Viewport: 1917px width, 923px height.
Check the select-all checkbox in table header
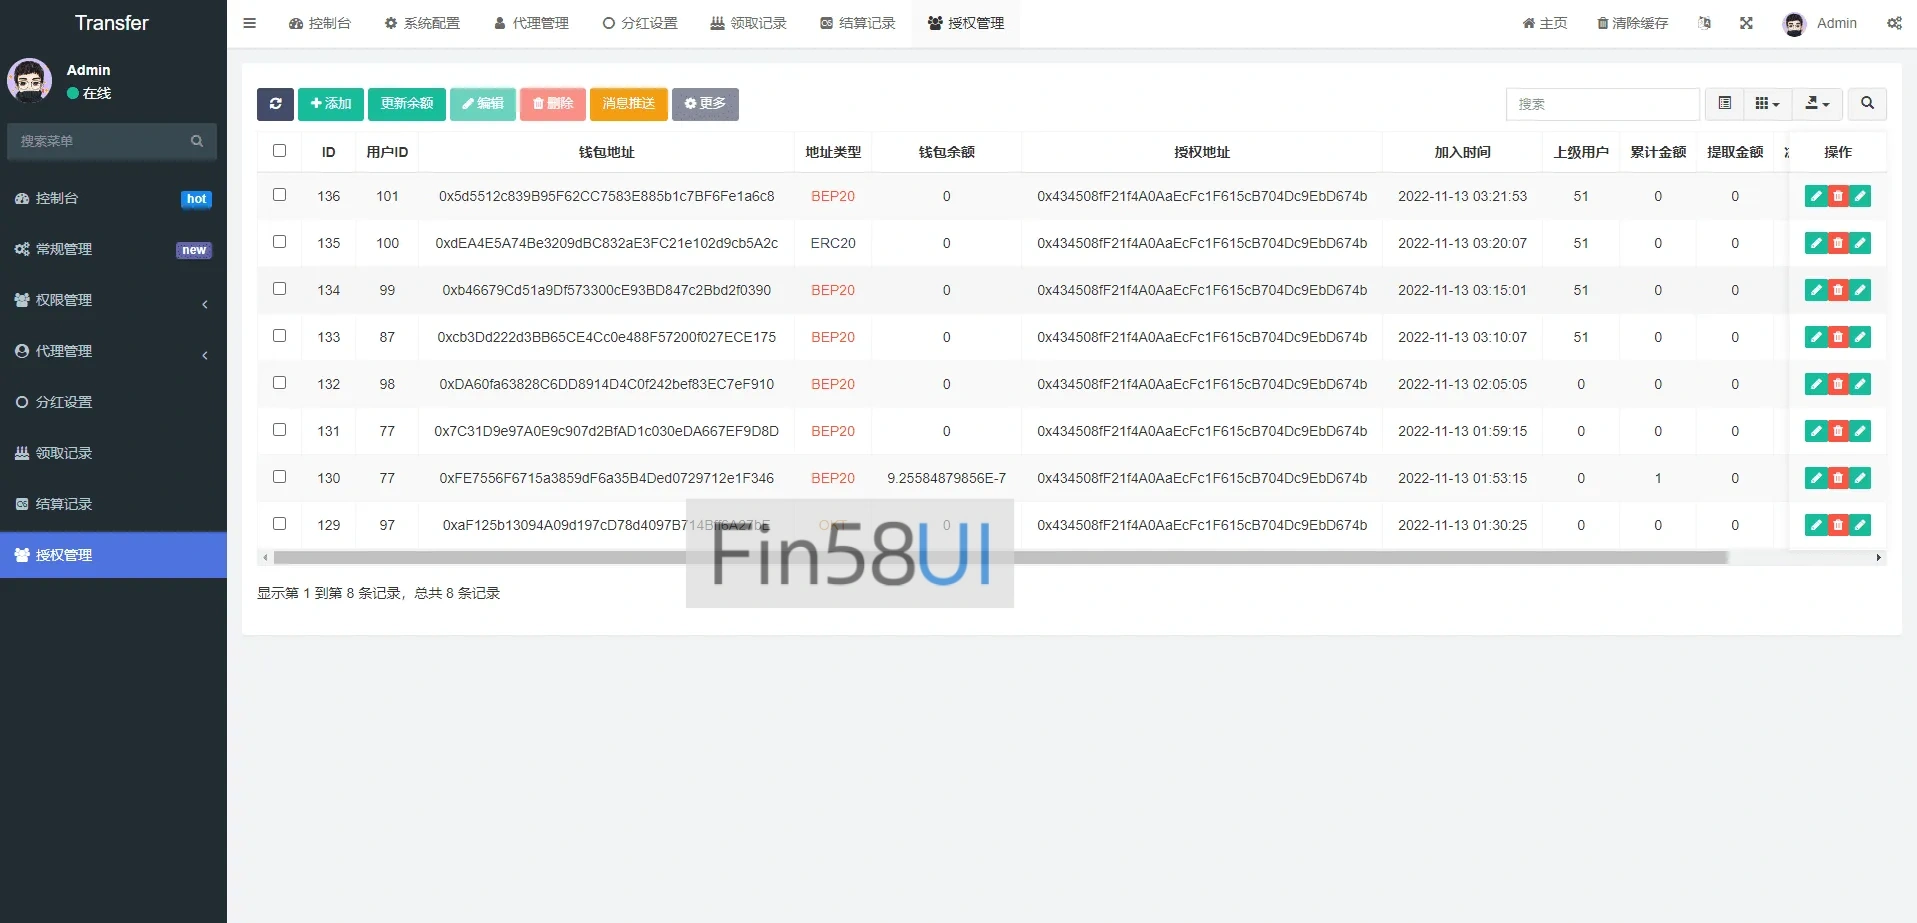point(280,151)
